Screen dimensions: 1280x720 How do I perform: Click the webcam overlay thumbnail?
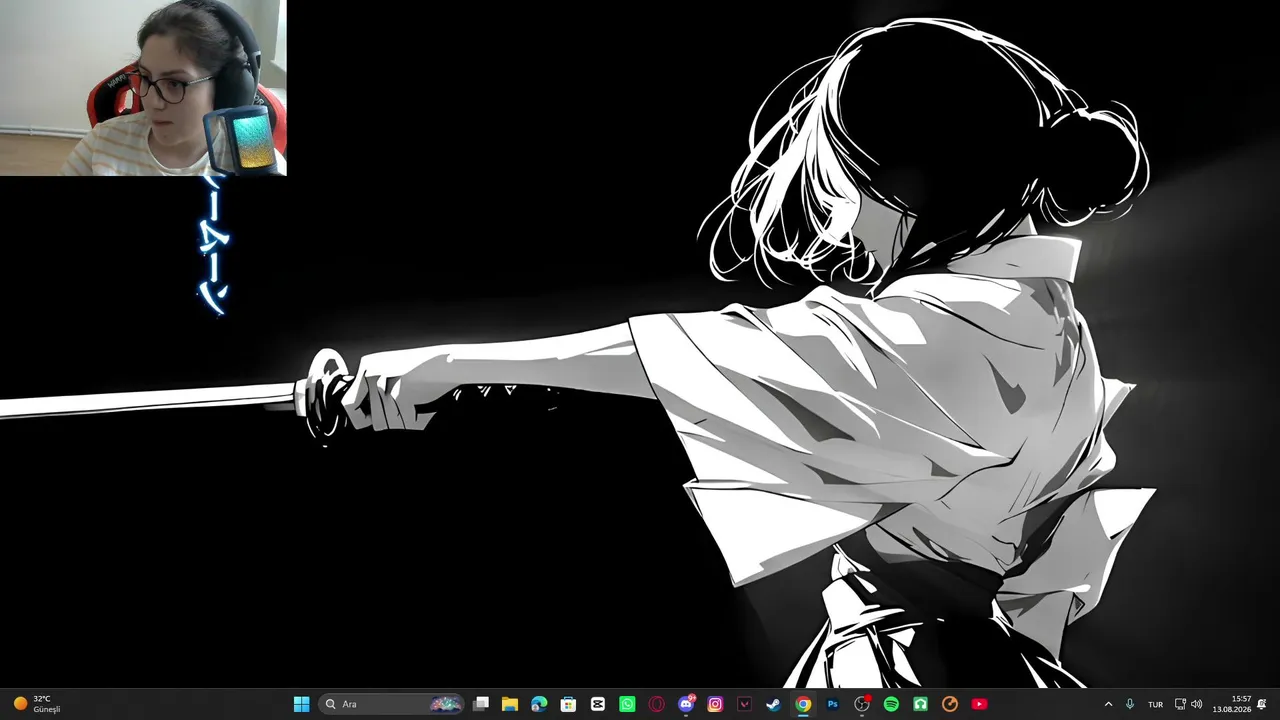[143, 88]
